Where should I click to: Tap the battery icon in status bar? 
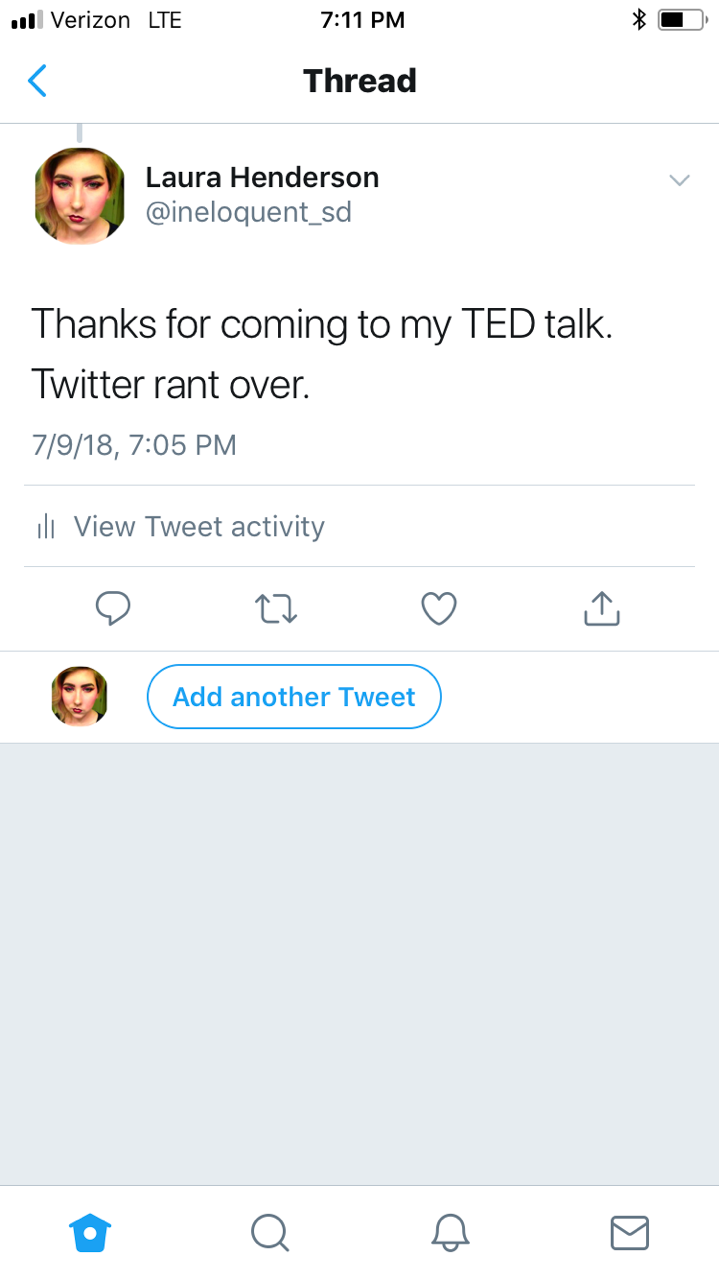coord(681,20)
